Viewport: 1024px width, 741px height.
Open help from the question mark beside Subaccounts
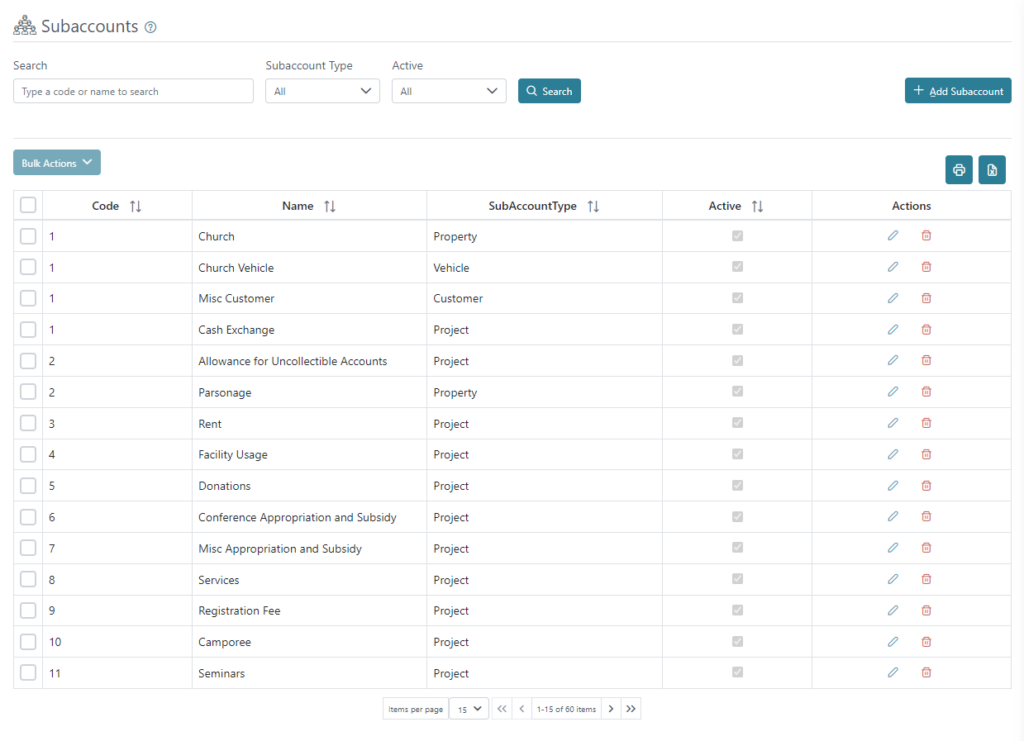pyautogui.click(x=150, y=26)
